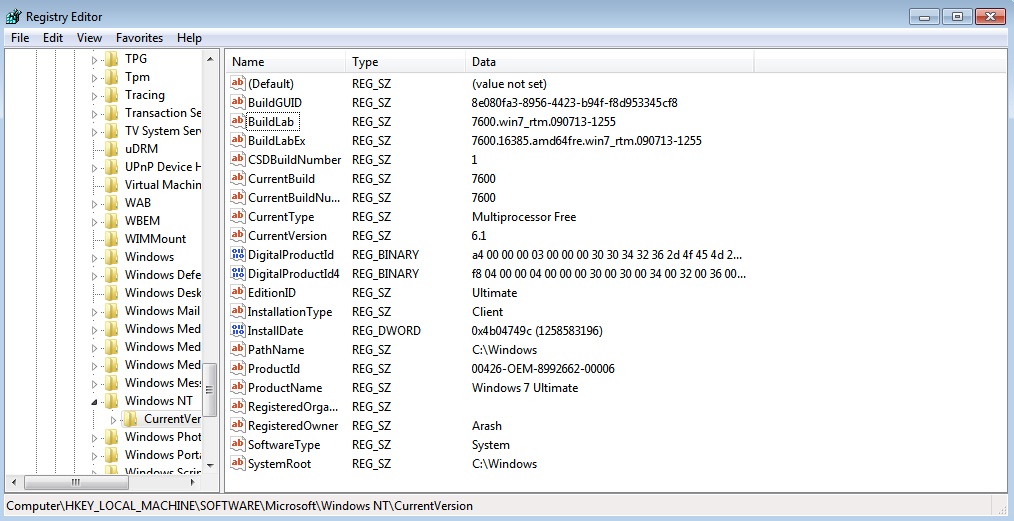Open the Help menu
This screenshot has width=1014, height=521.
point(189,37)
